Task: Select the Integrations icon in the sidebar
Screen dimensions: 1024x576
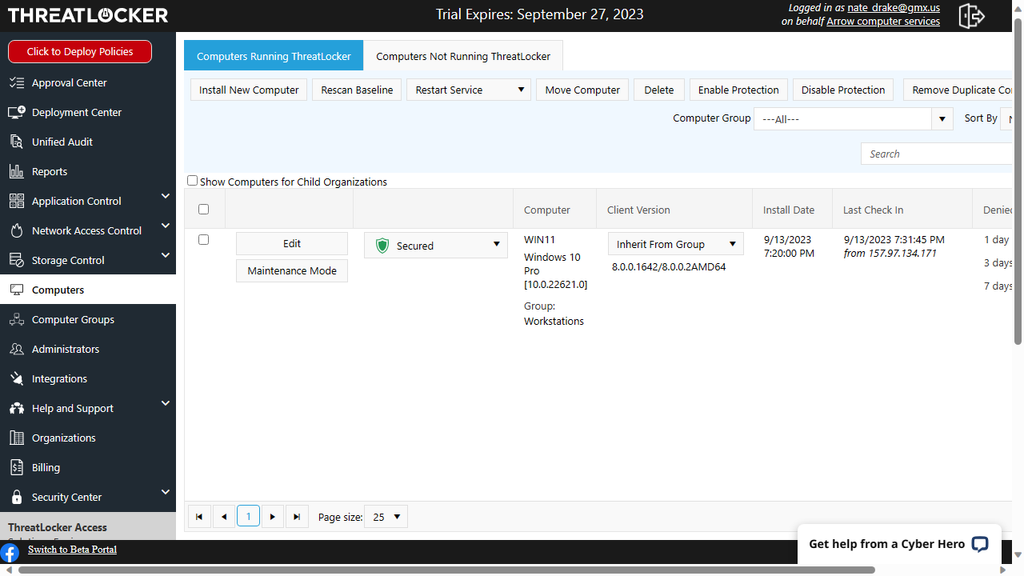Action: coord(18,378)
